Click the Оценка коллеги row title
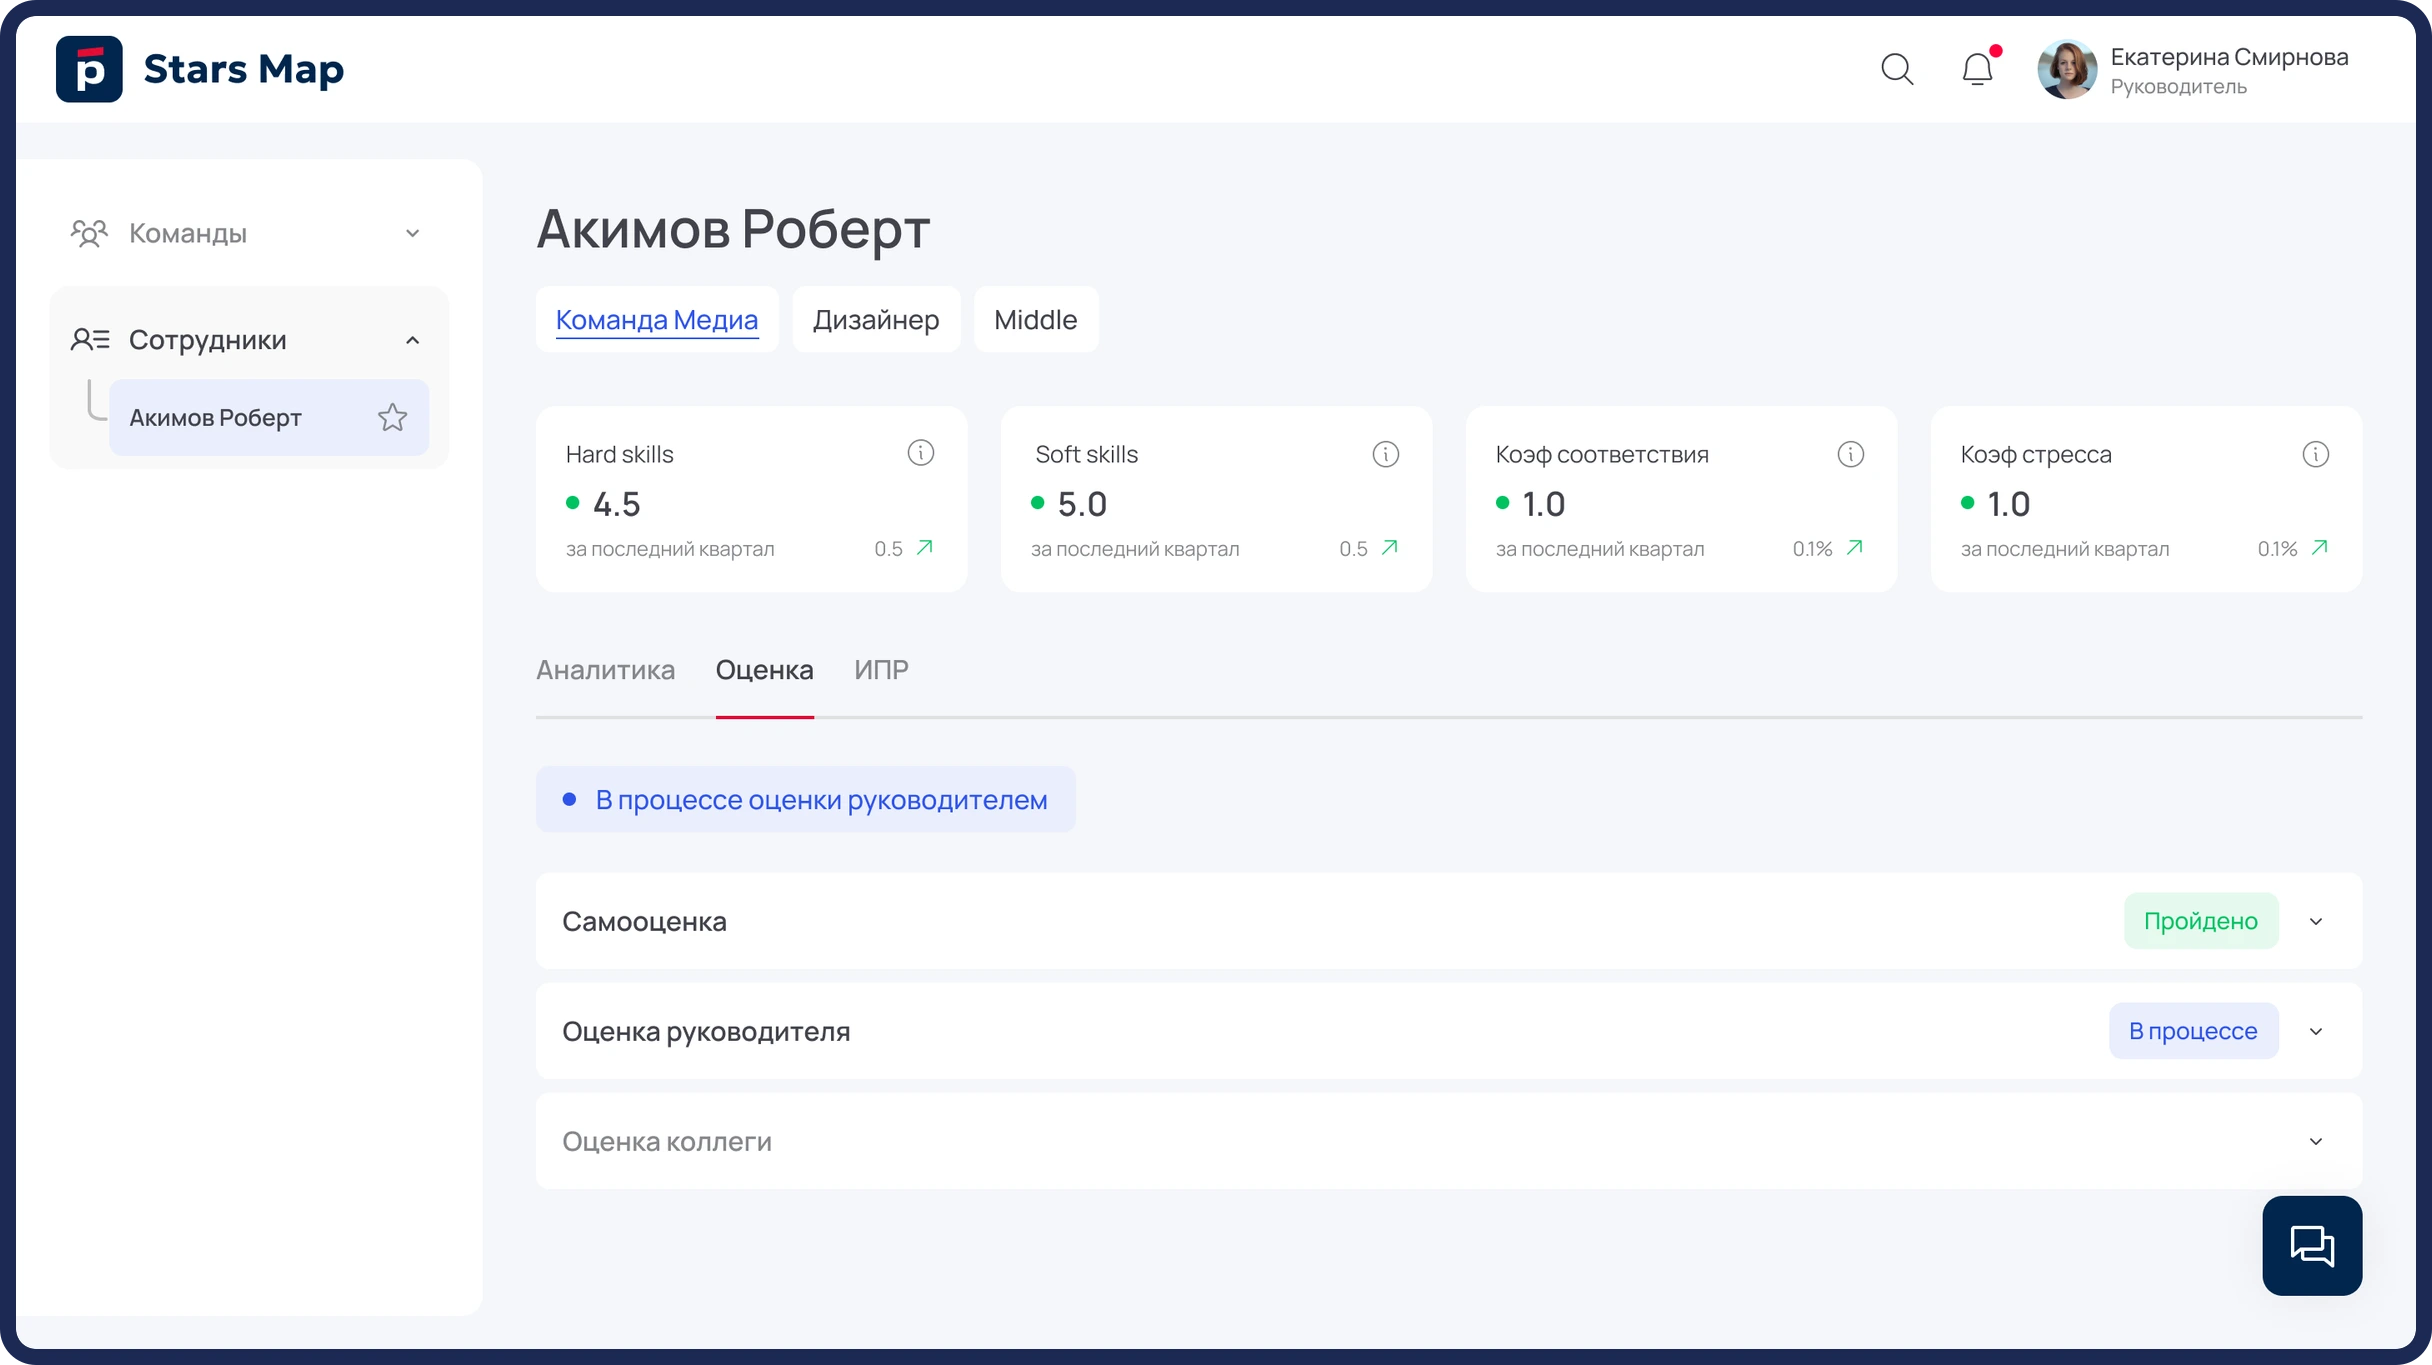 pyautogui.click(x=667, y=1141)
